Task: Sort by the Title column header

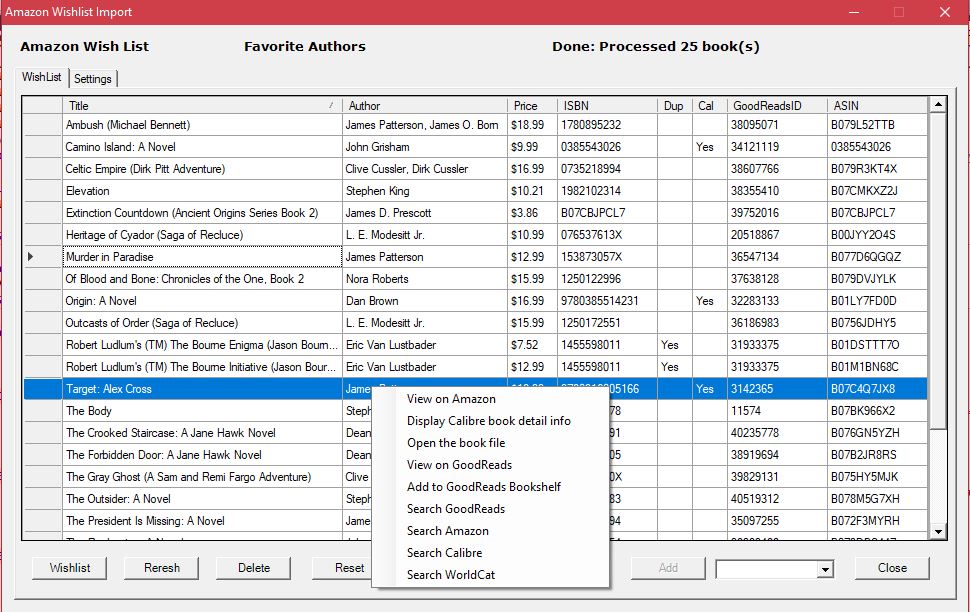Action: pyautogui.click(x=202, y=106)
